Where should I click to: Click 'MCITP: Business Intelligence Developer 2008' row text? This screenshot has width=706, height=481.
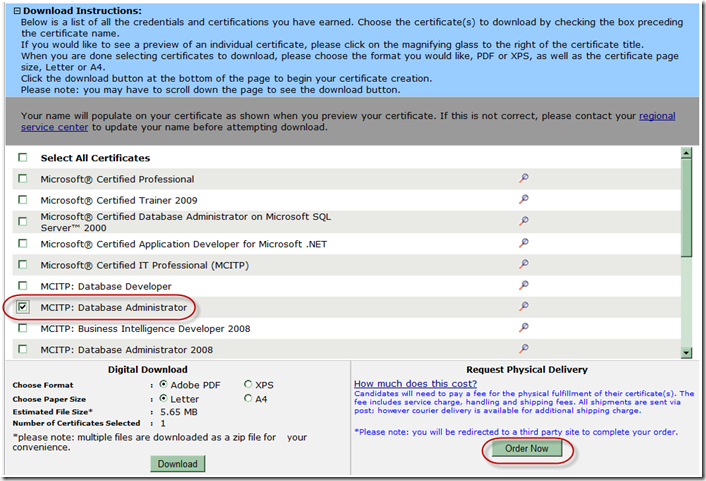[x=145, y=329]
